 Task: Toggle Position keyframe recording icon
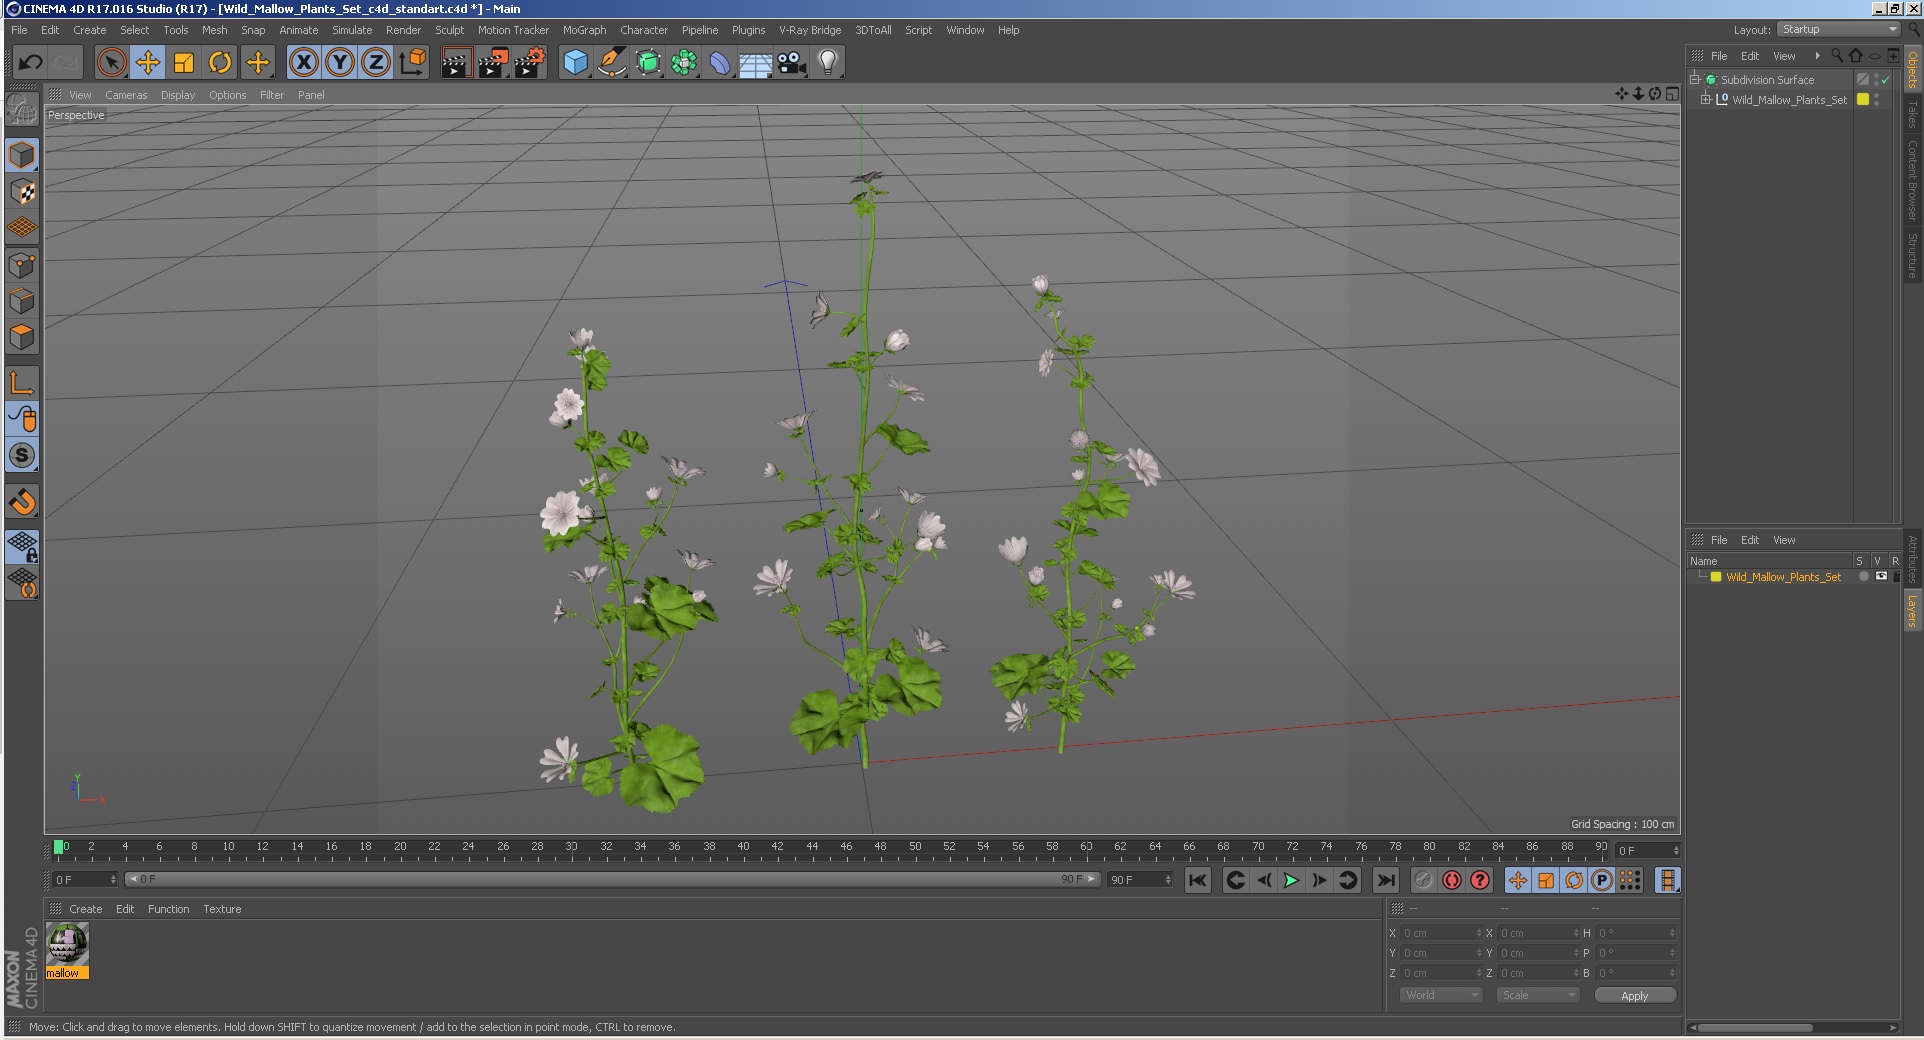pos(1518,880)
